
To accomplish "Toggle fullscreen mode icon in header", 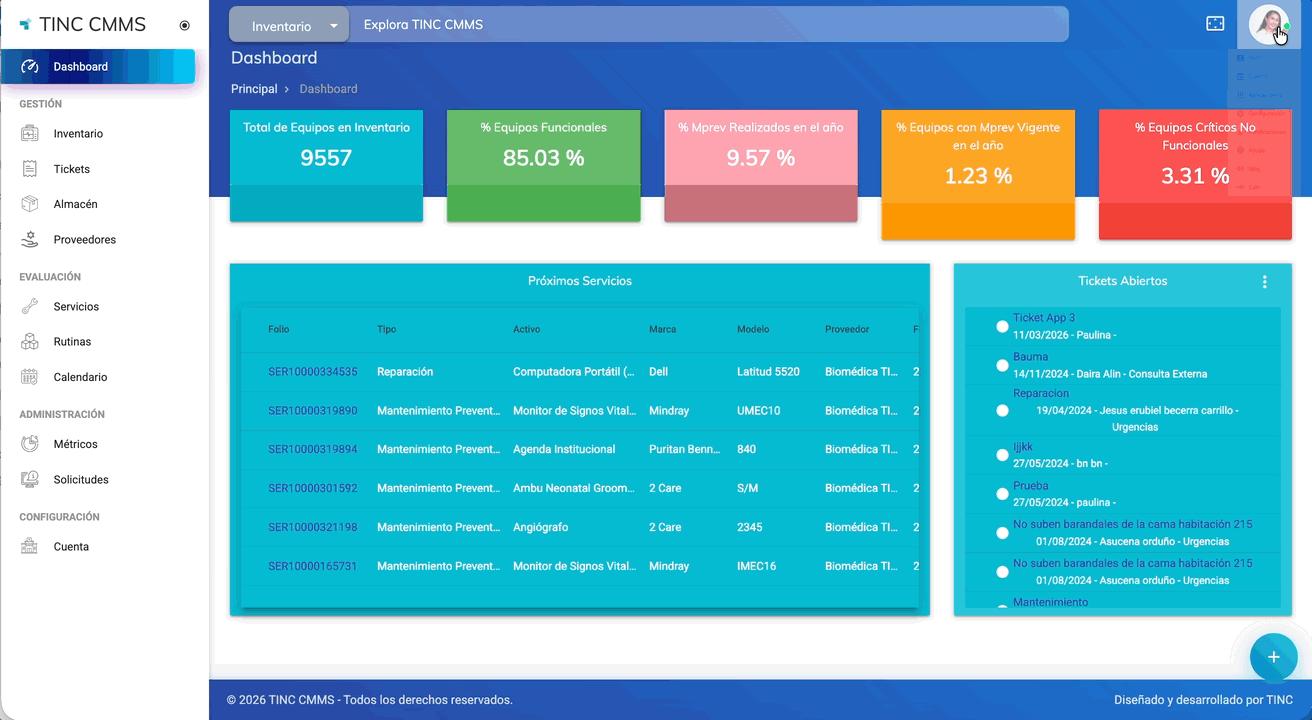I will [1215, 24].
